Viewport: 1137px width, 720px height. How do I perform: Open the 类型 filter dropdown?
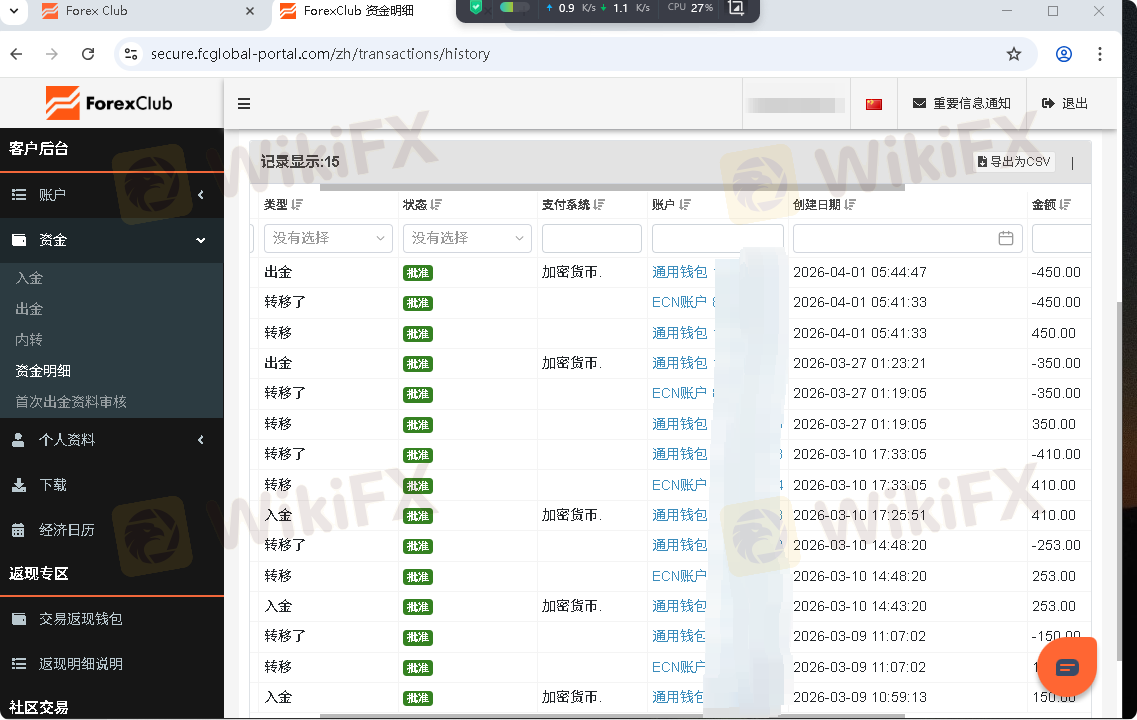328,238
